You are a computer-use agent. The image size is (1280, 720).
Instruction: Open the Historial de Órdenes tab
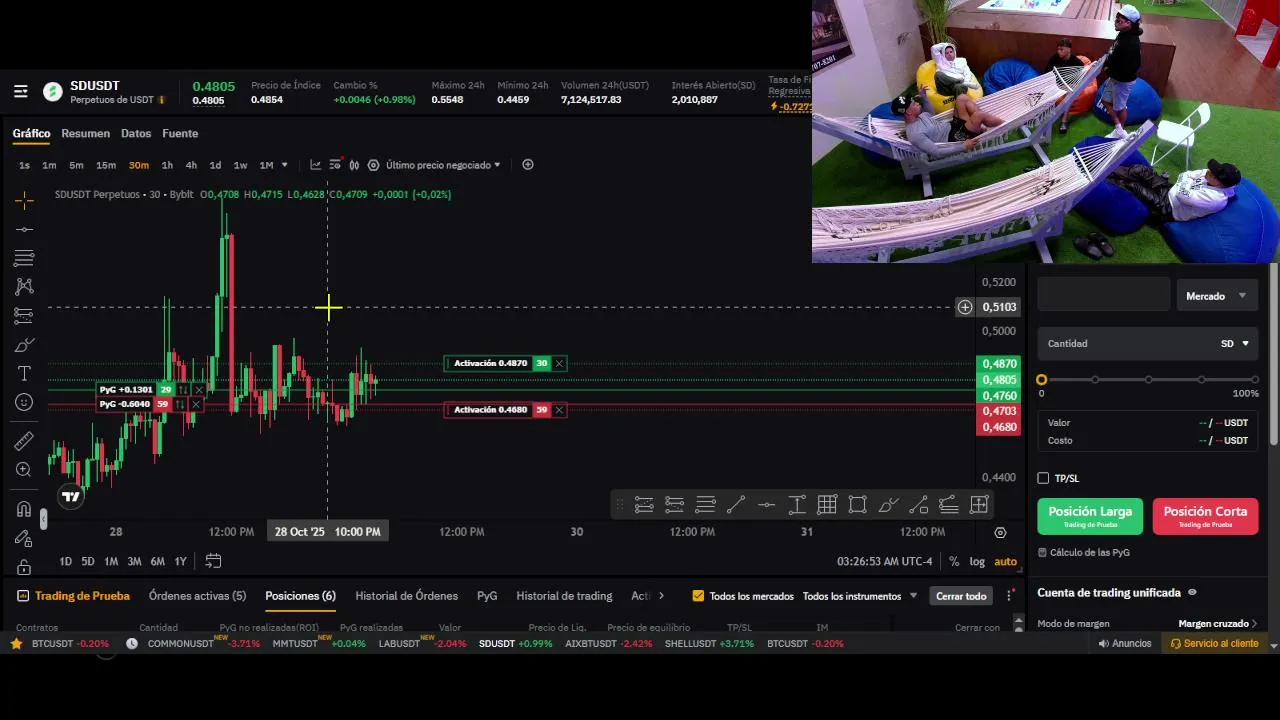pyautogui.click(x=407, y=596)
